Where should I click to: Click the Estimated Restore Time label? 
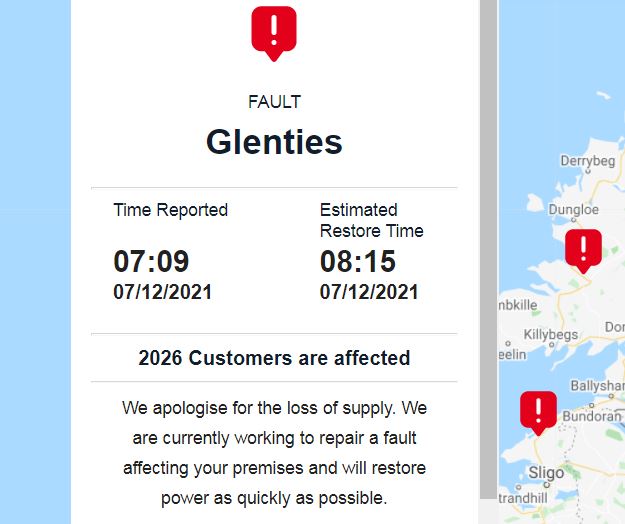coord(371,220)
